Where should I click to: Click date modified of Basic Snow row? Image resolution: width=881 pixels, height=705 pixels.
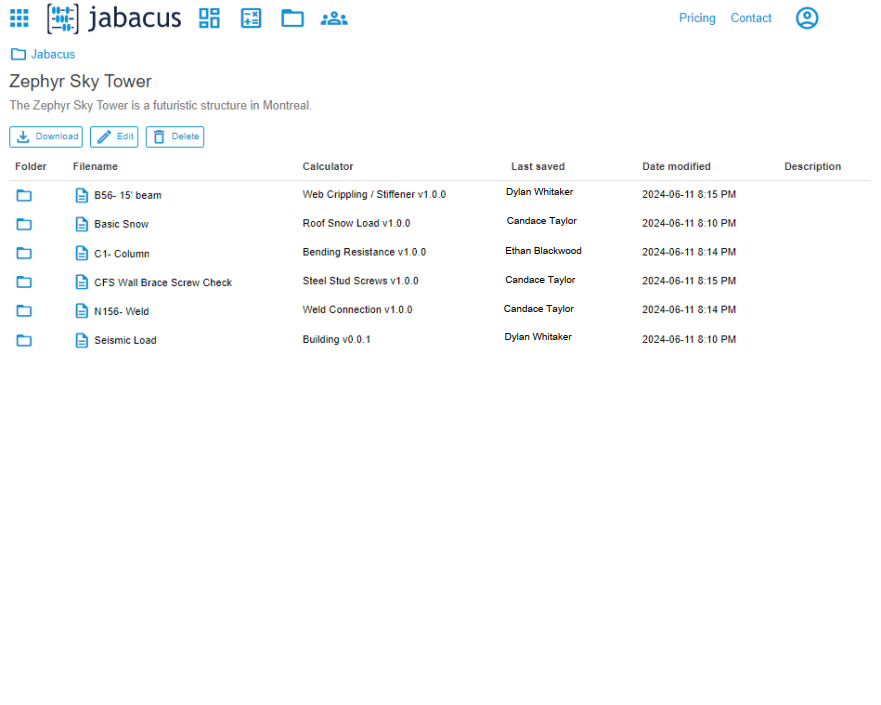coord(689,223)
